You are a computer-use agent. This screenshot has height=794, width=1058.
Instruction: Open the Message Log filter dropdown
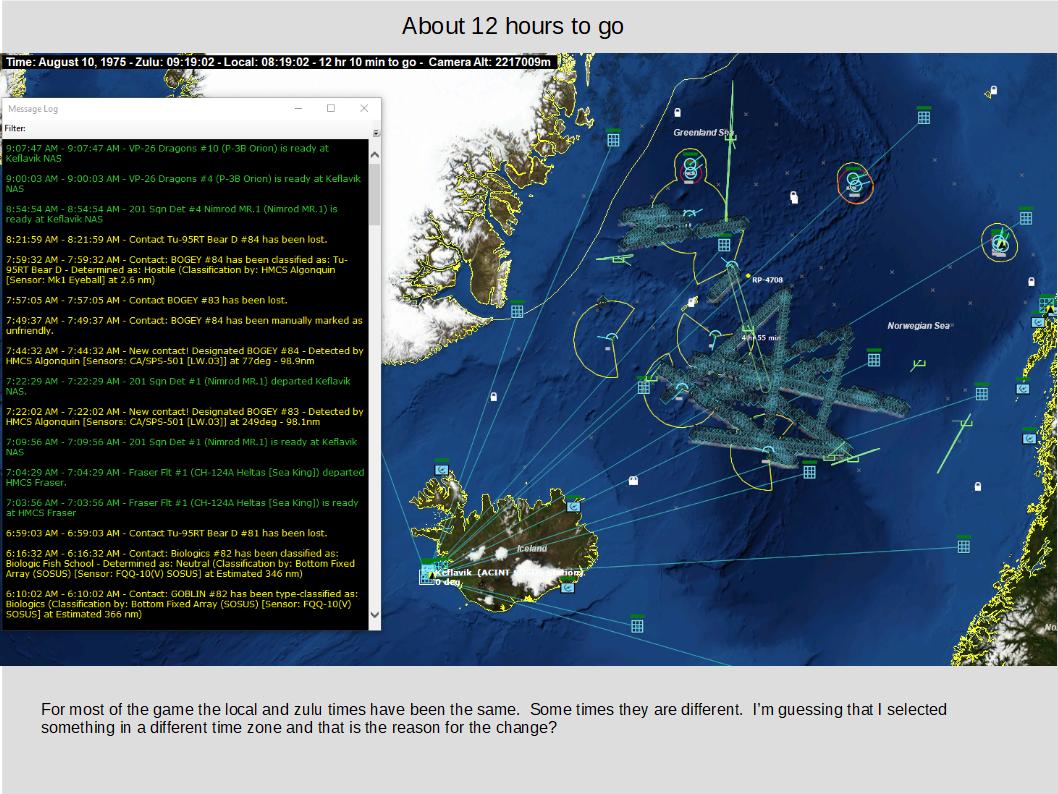[x=376, y=133]
